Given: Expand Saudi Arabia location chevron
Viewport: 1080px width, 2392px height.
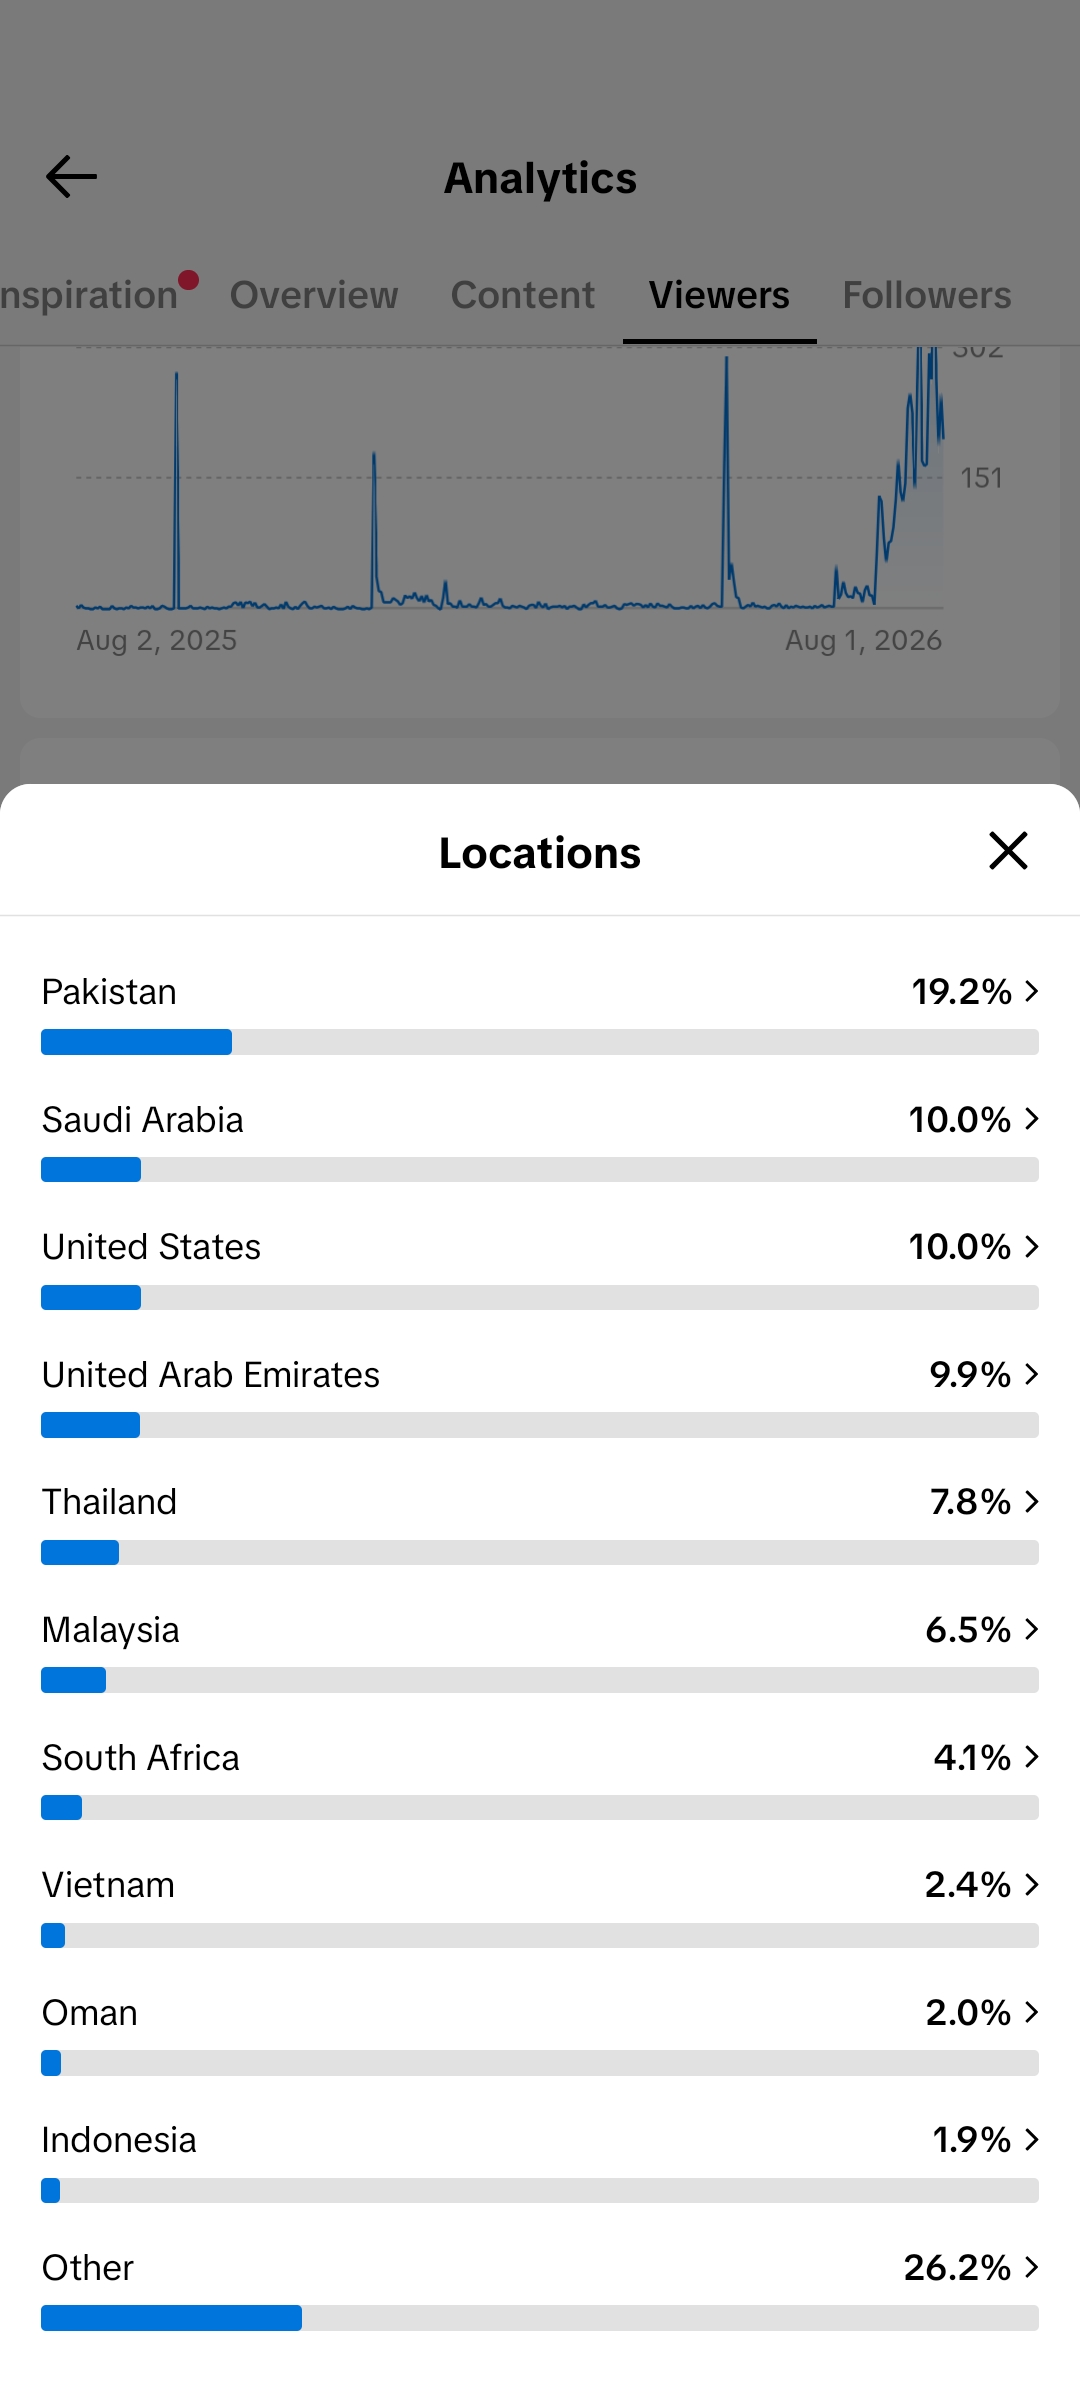Looking at the screenshot, I should (x=1032, y=1119).
